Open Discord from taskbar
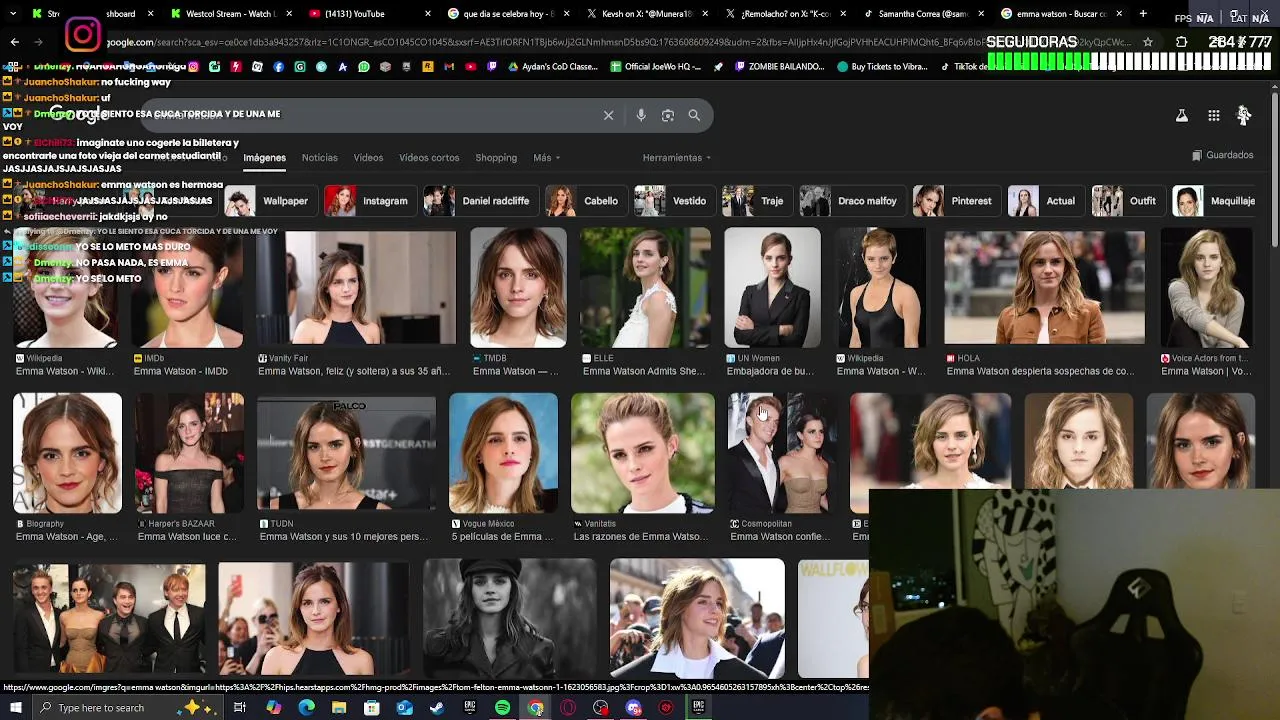 tap(633, 708)
